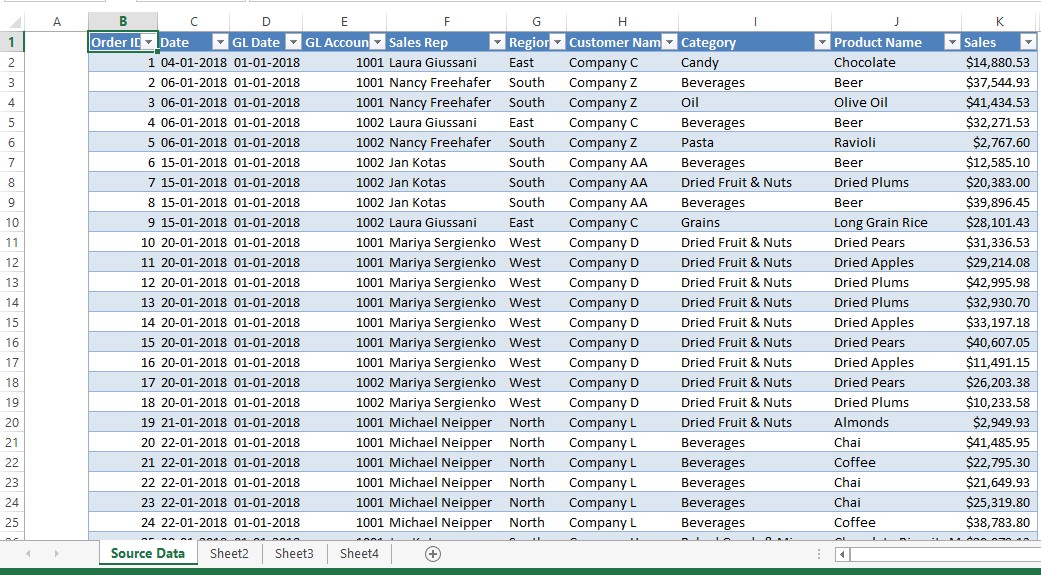Select column A header

point(56,22)
